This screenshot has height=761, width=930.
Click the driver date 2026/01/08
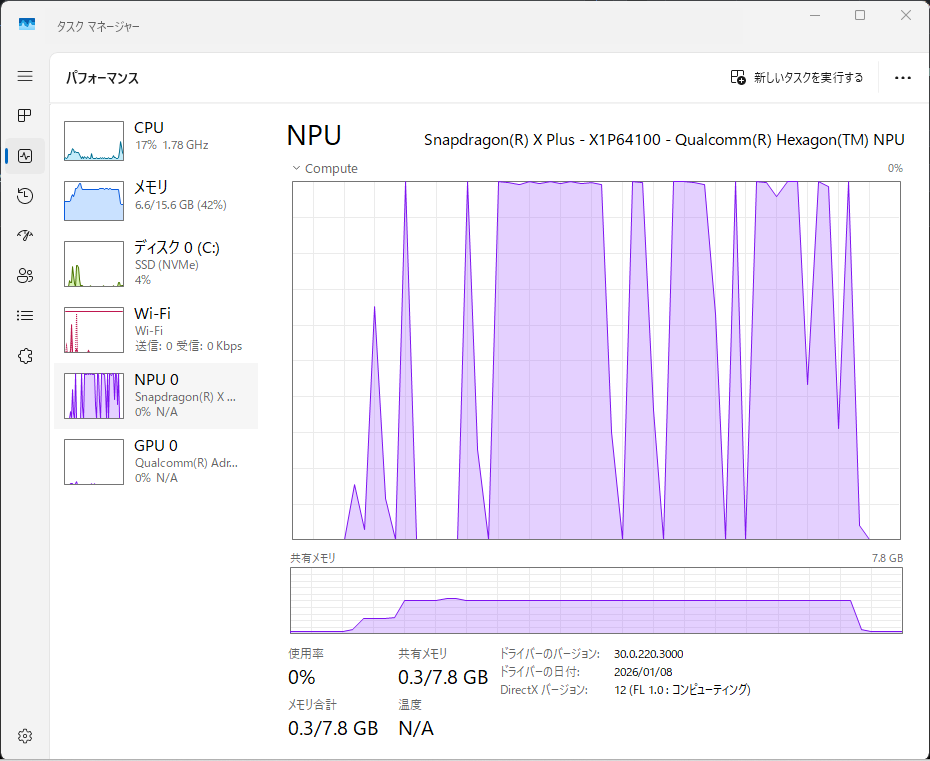[x=643, y=672]
